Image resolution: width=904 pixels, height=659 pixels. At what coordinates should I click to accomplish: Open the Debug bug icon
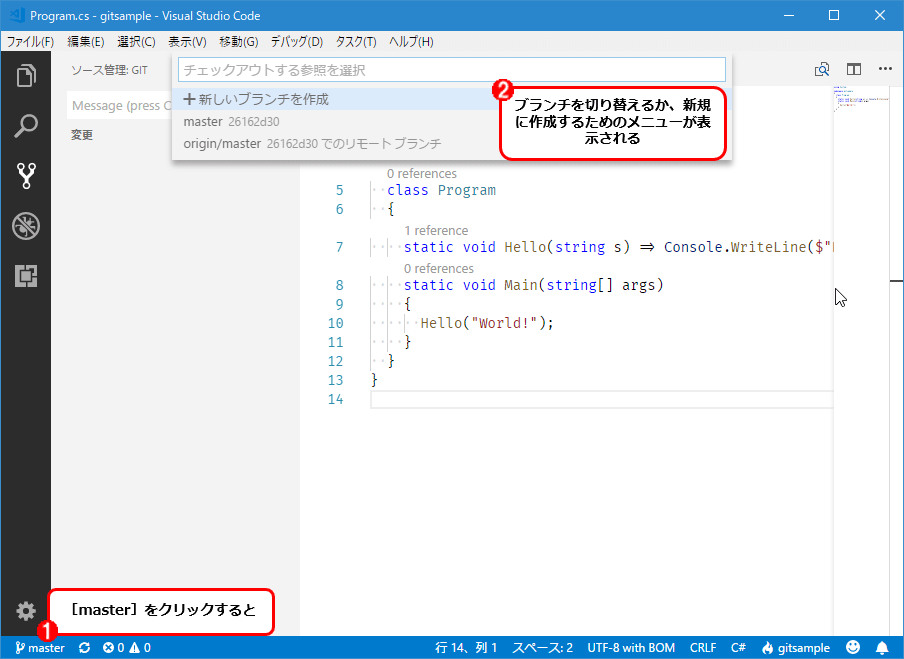click(x=26, y=226)
